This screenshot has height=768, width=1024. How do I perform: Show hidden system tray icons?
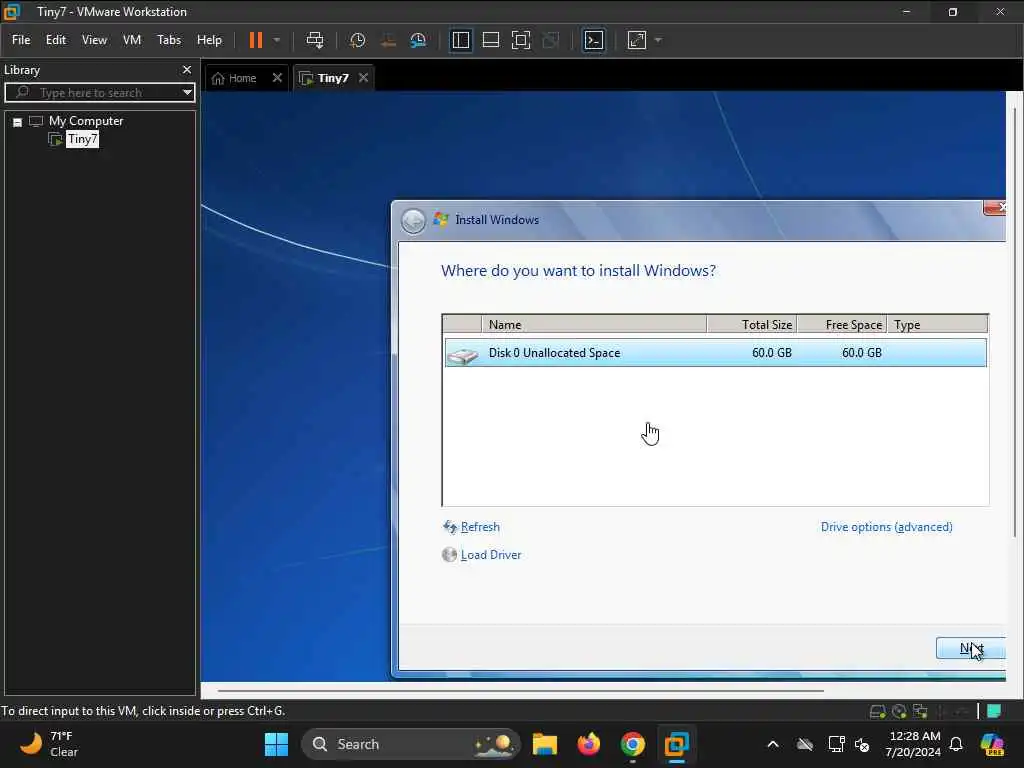773,744
